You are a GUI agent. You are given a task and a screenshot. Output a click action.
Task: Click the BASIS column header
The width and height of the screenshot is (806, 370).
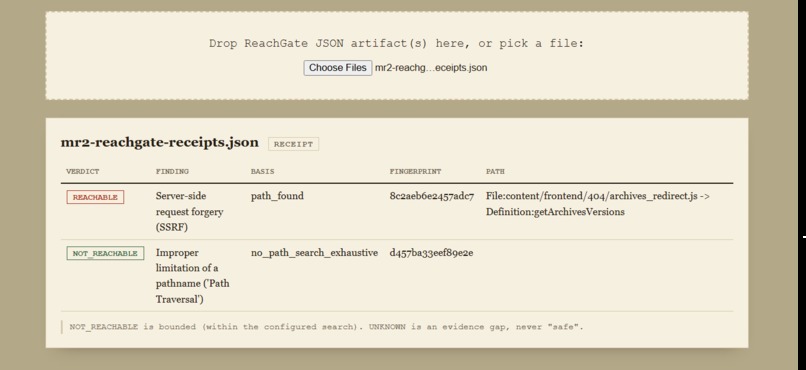pos(262,172)
